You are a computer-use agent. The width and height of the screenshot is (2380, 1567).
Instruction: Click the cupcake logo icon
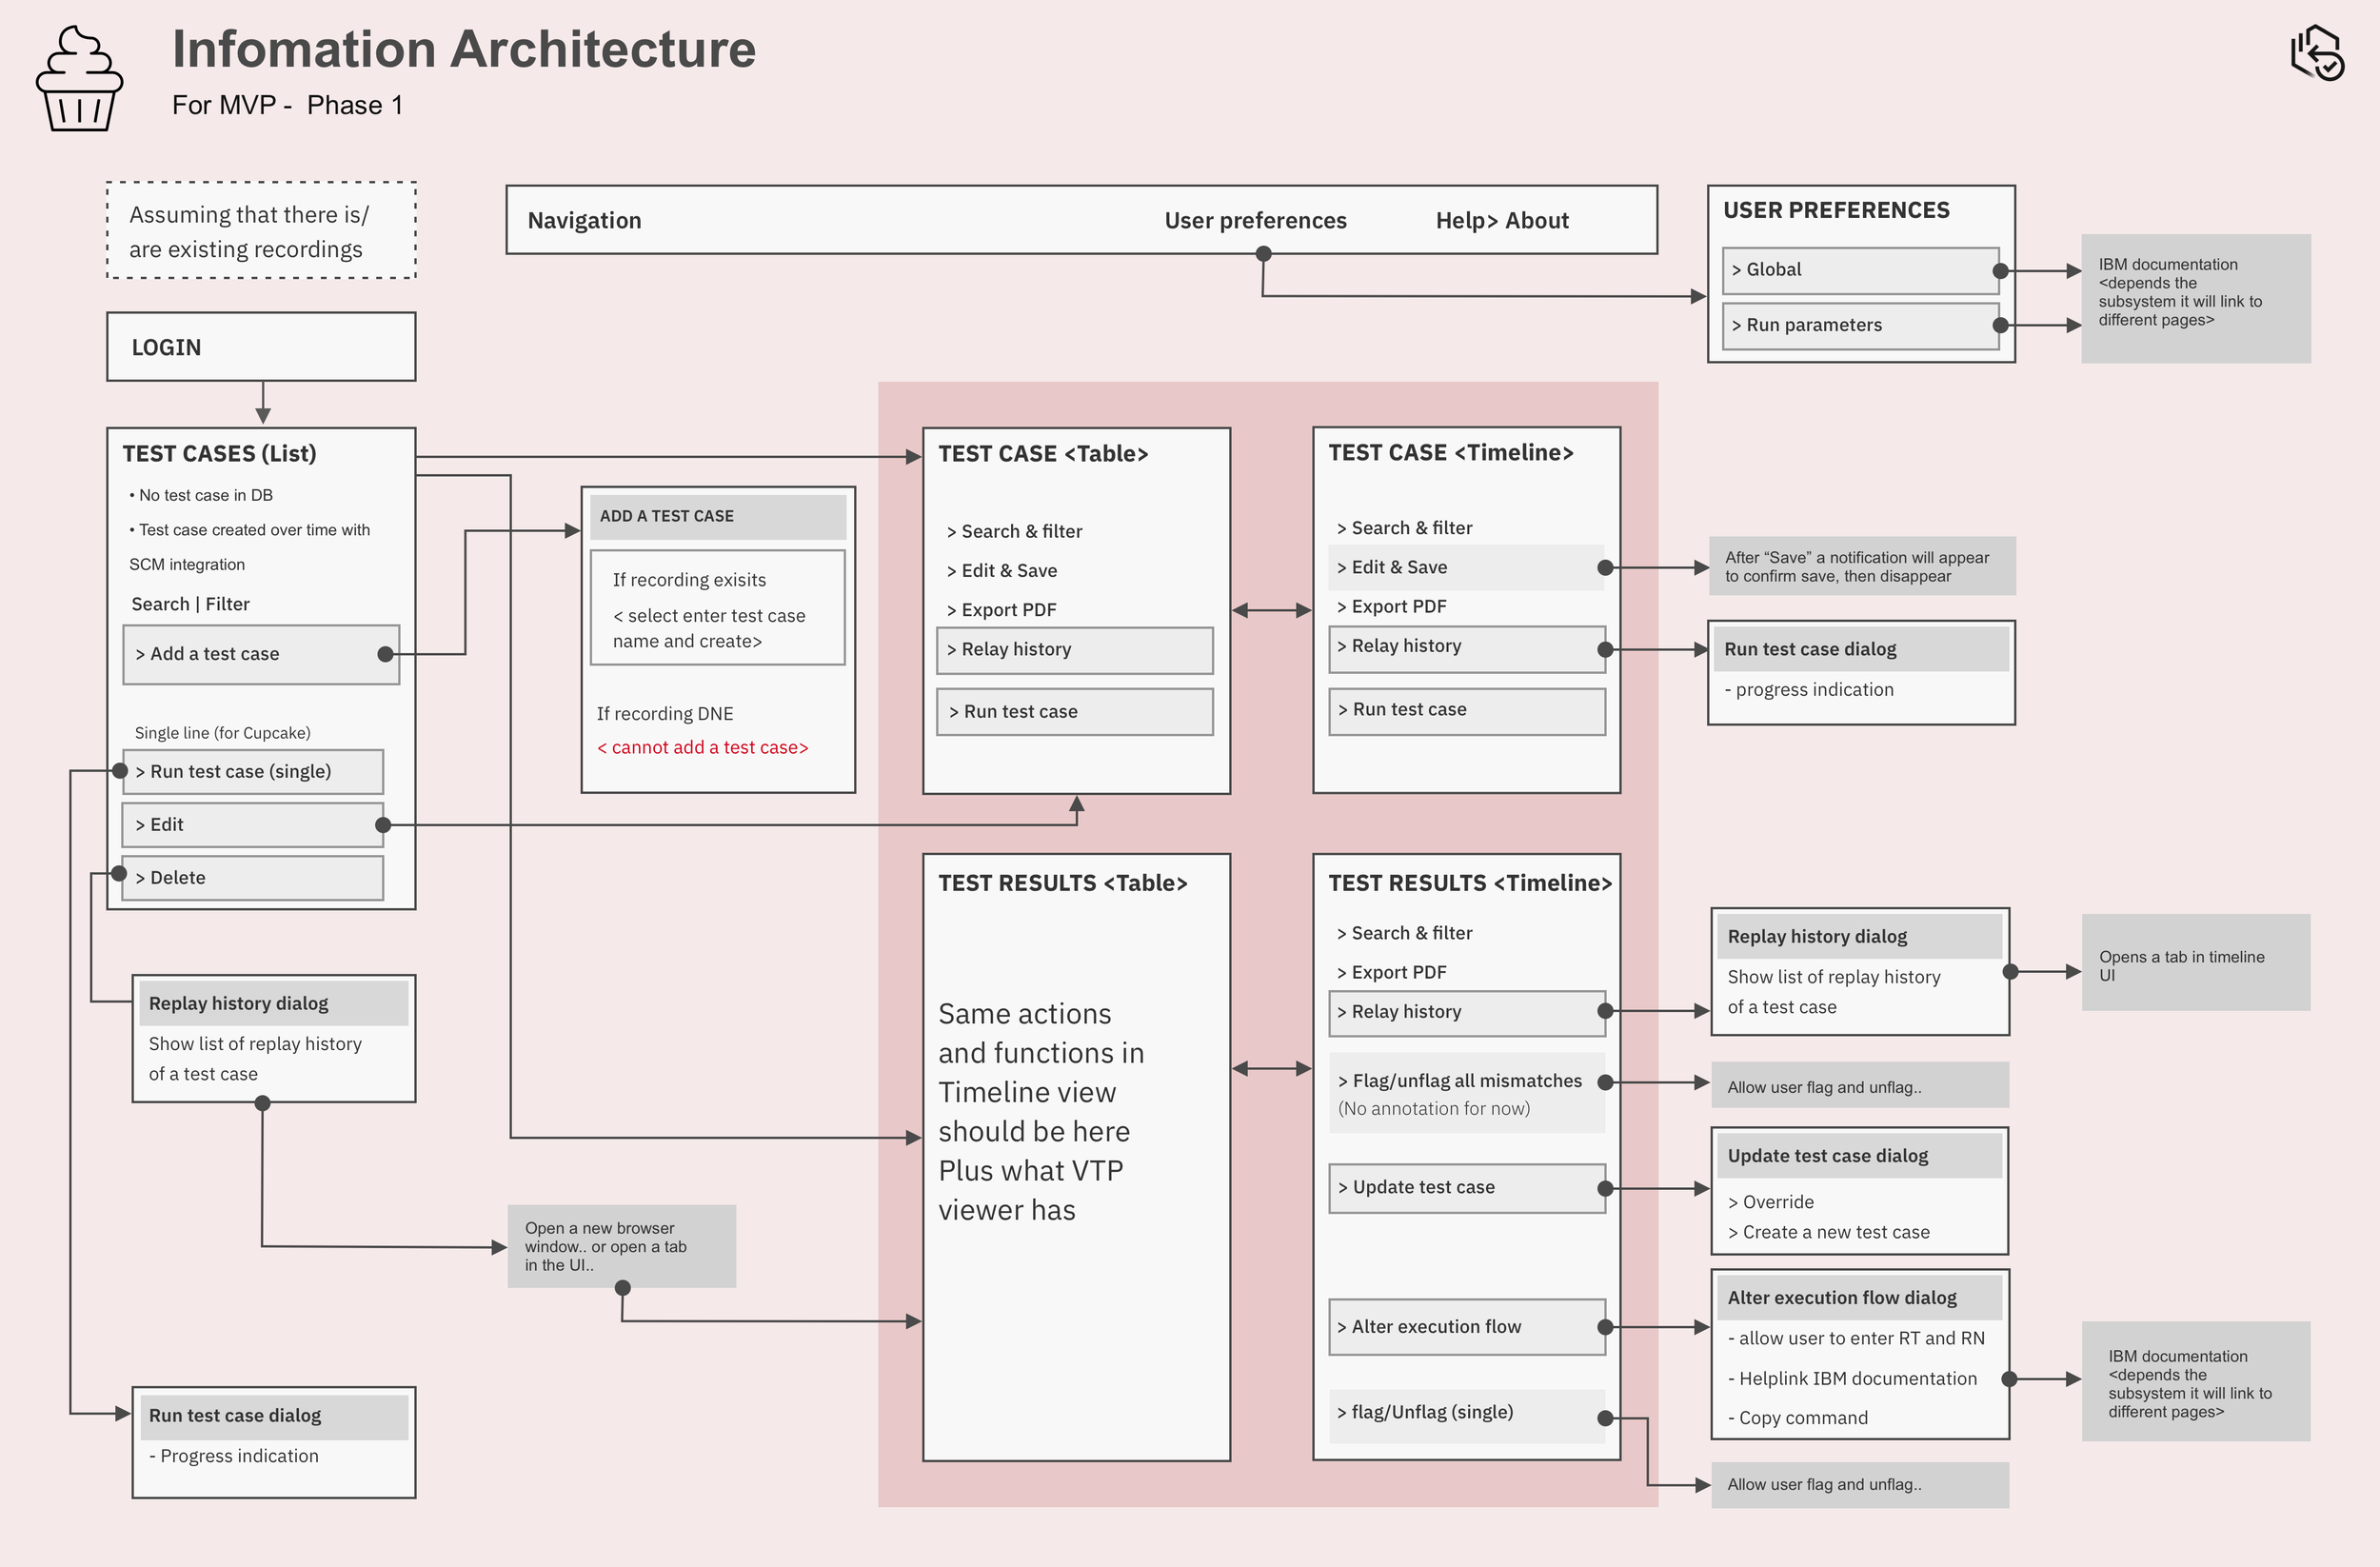(79, 79)
